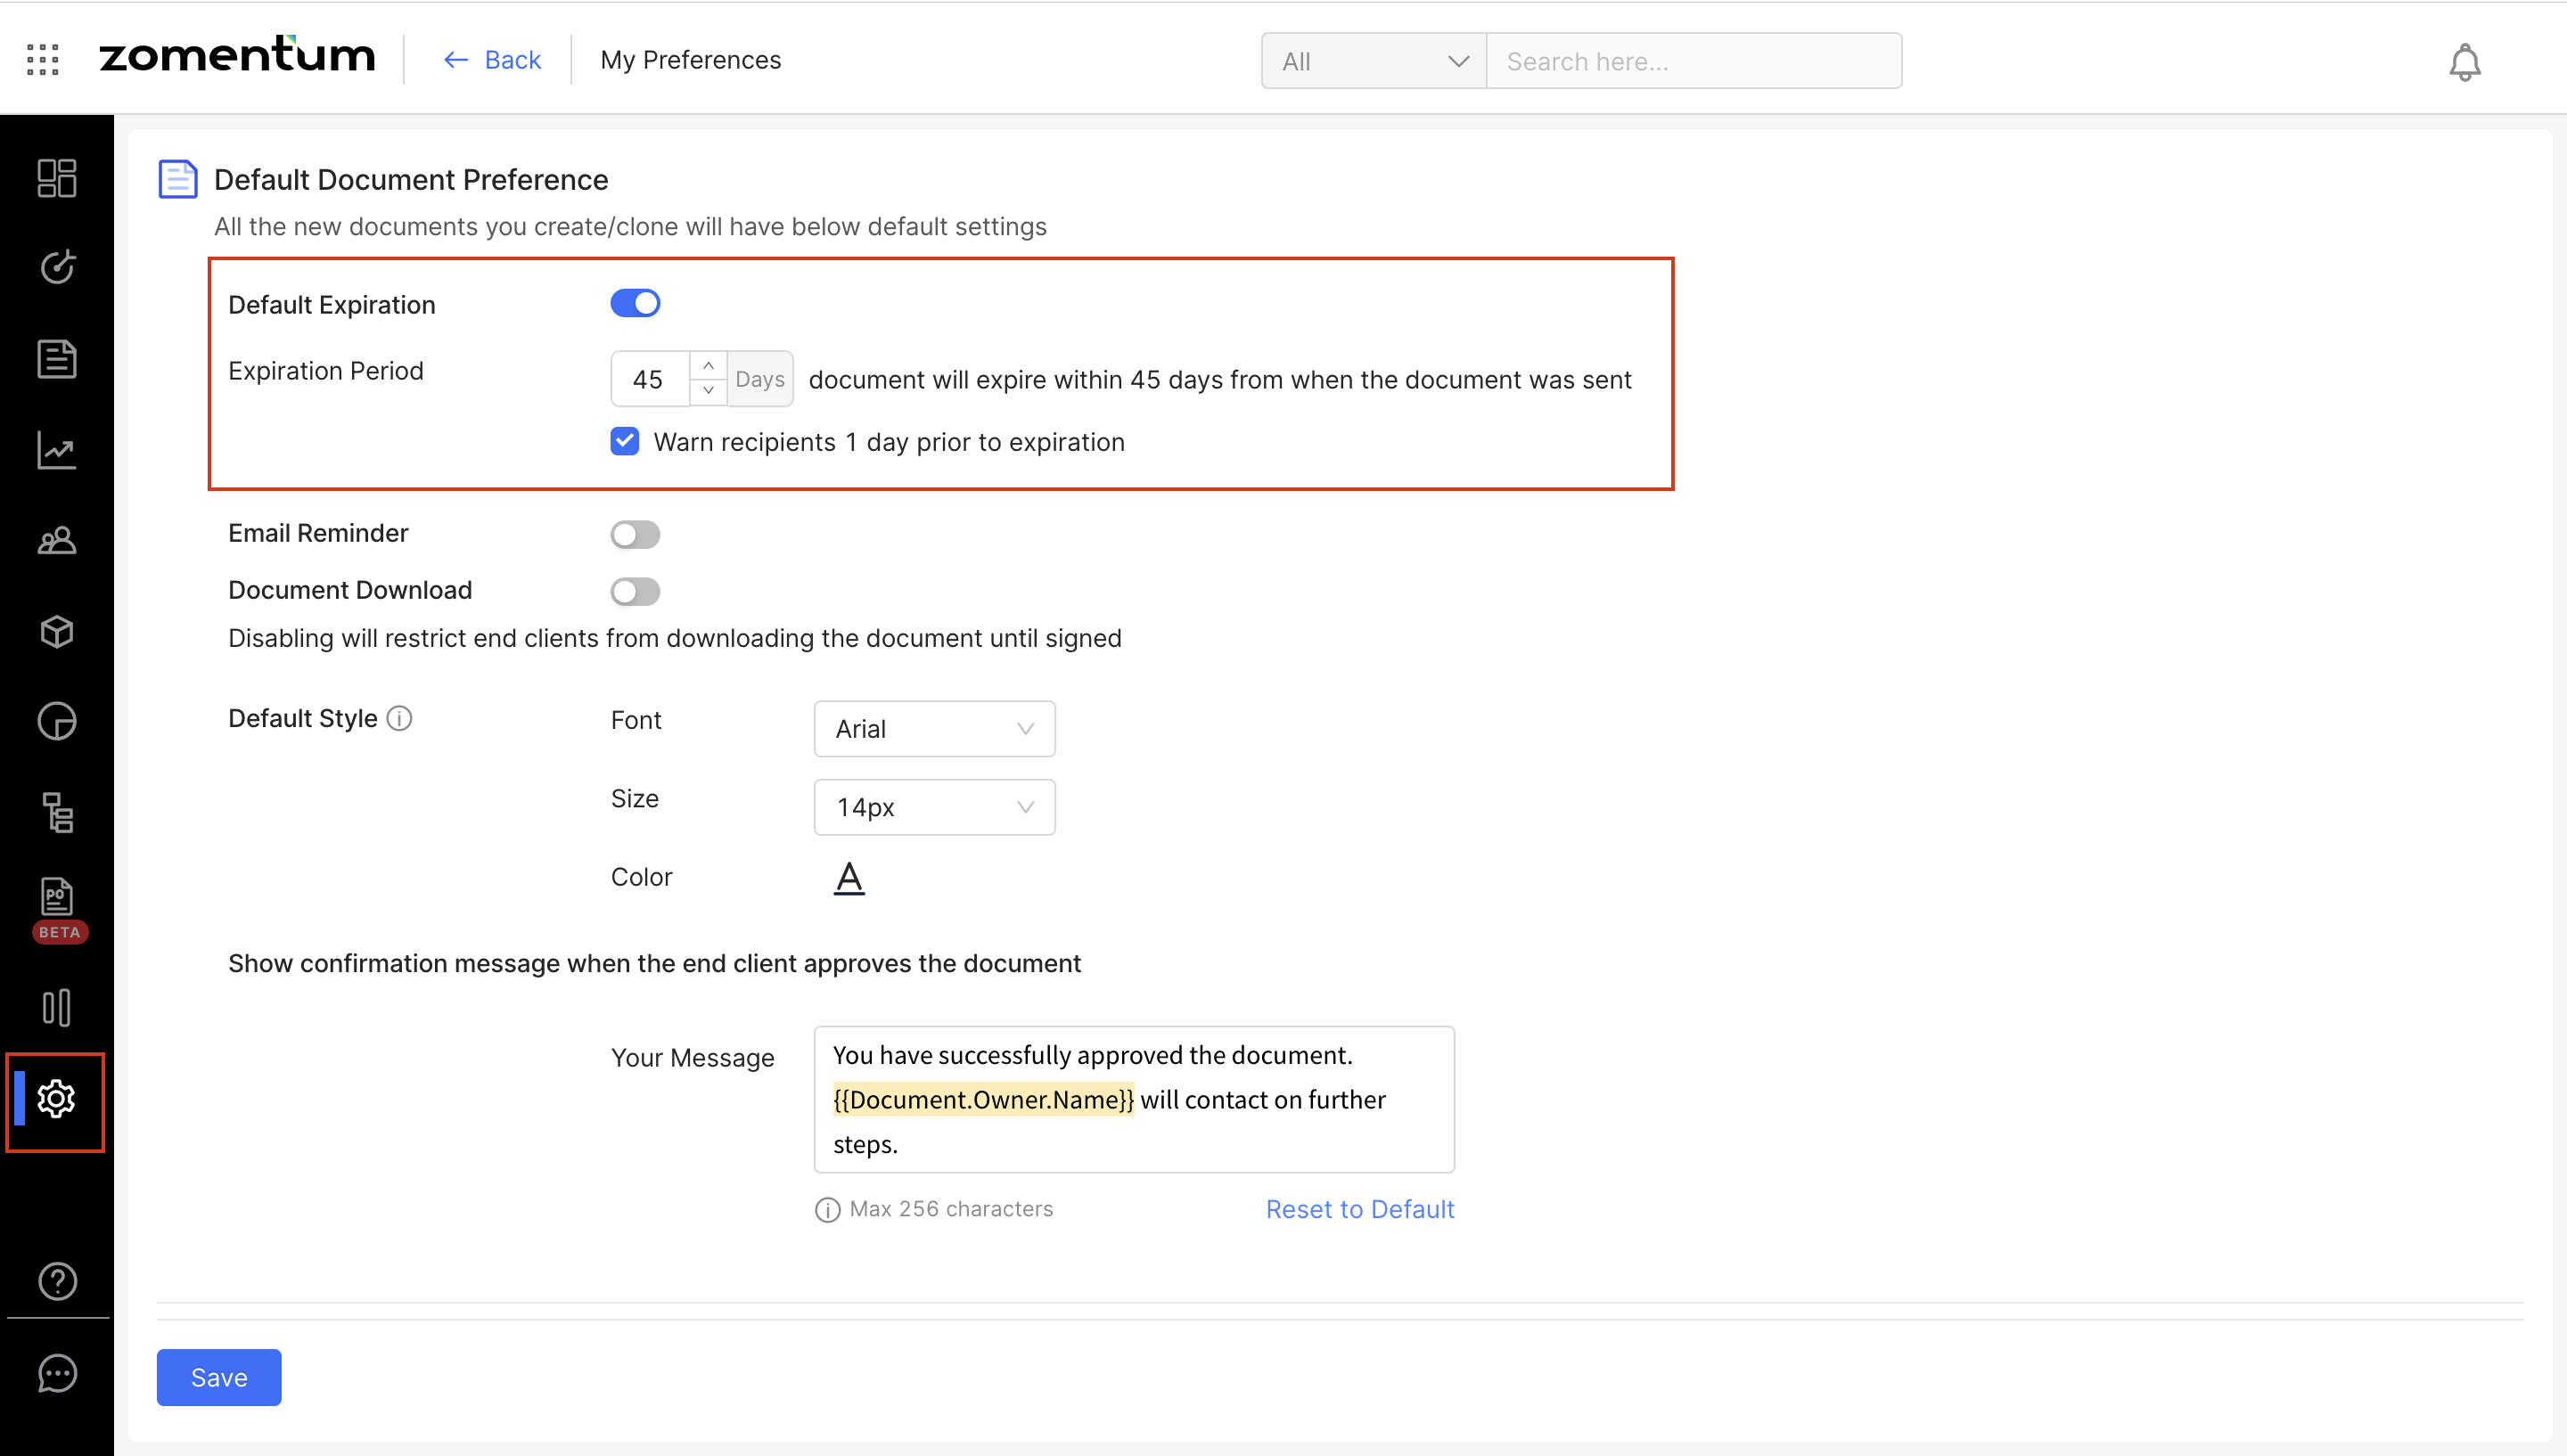Disable the Default Expiration toggle
Screen dimensions: 2567x1456
[635, 303]
